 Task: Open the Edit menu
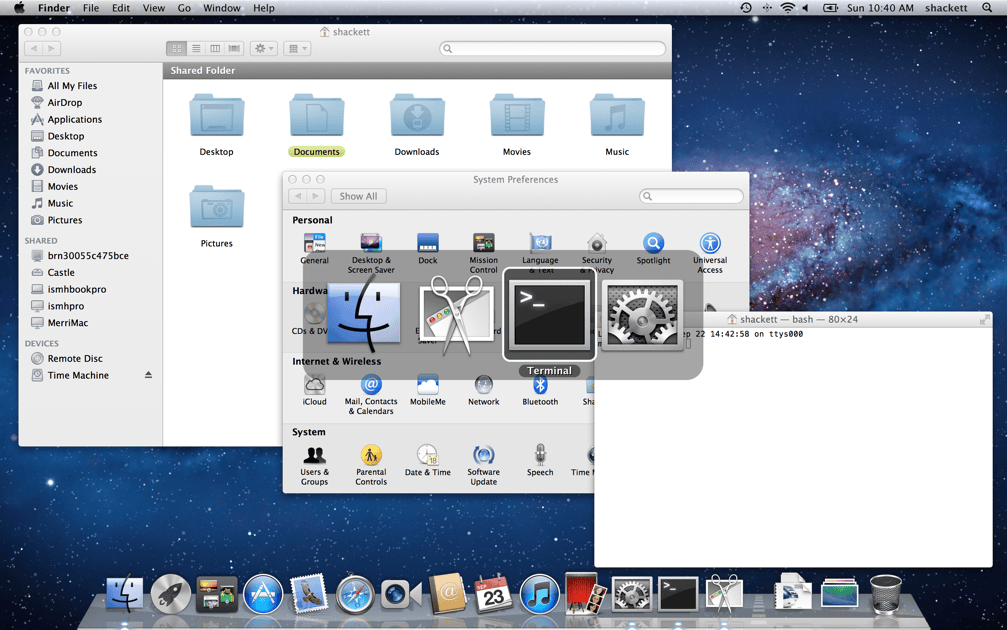pos(121,8)
